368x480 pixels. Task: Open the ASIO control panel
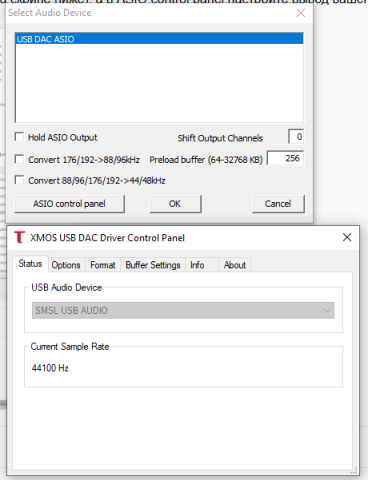[69, 204]
